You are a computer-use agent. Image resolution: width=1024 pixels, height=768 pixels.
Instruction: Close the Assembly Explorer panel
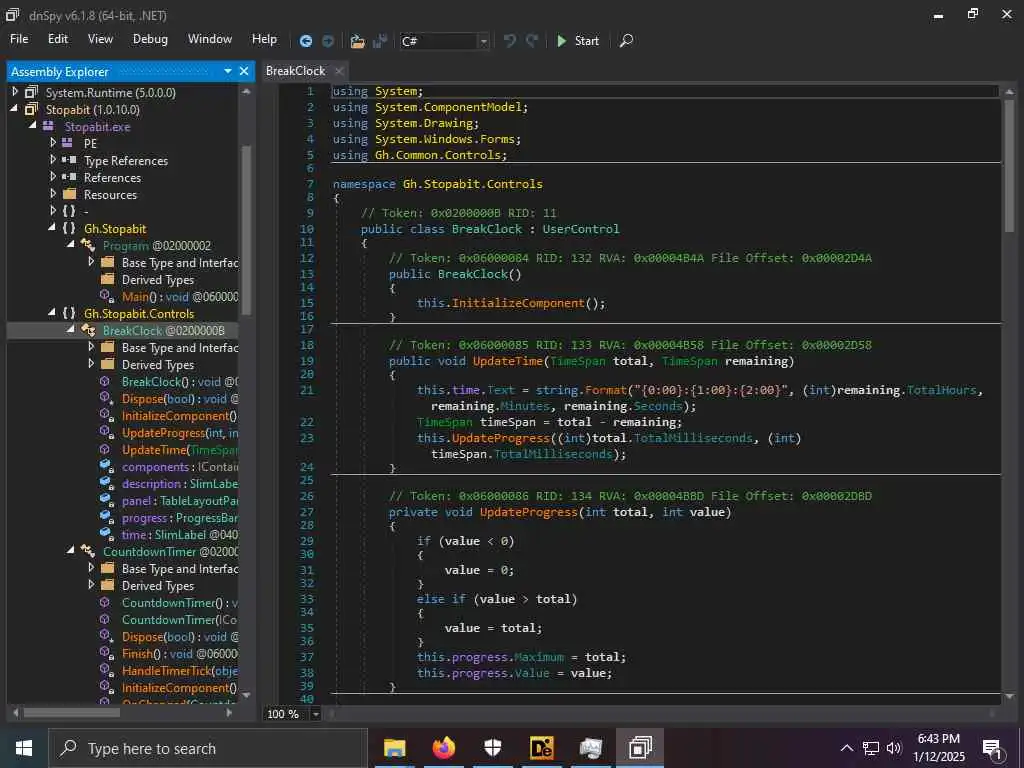(244, 71)
